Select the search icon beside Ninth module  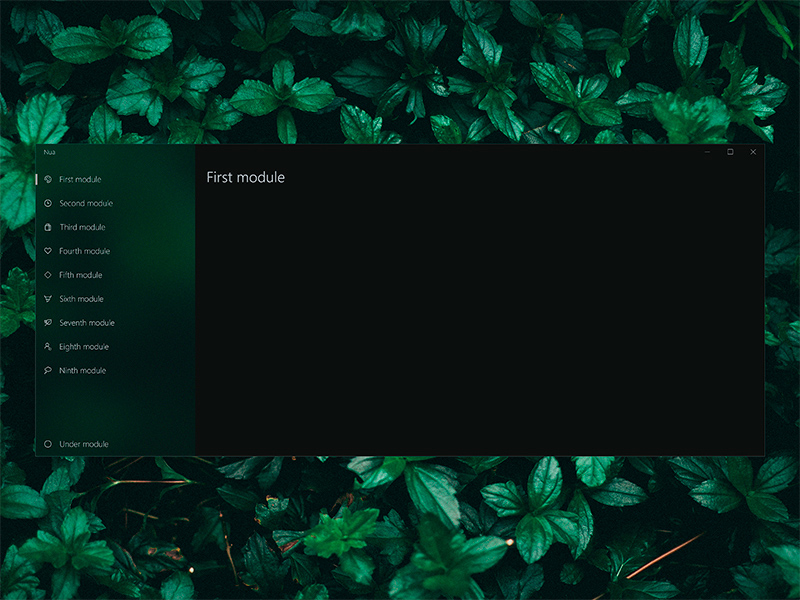pos(47,371)
